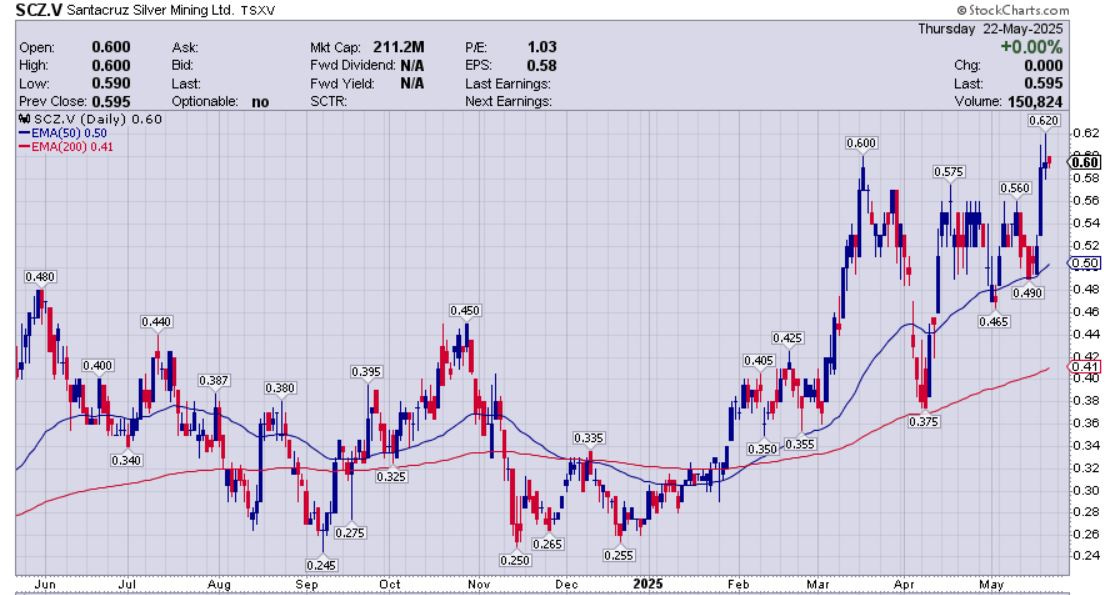Click the 0.387 price label

tap(213, 380)
